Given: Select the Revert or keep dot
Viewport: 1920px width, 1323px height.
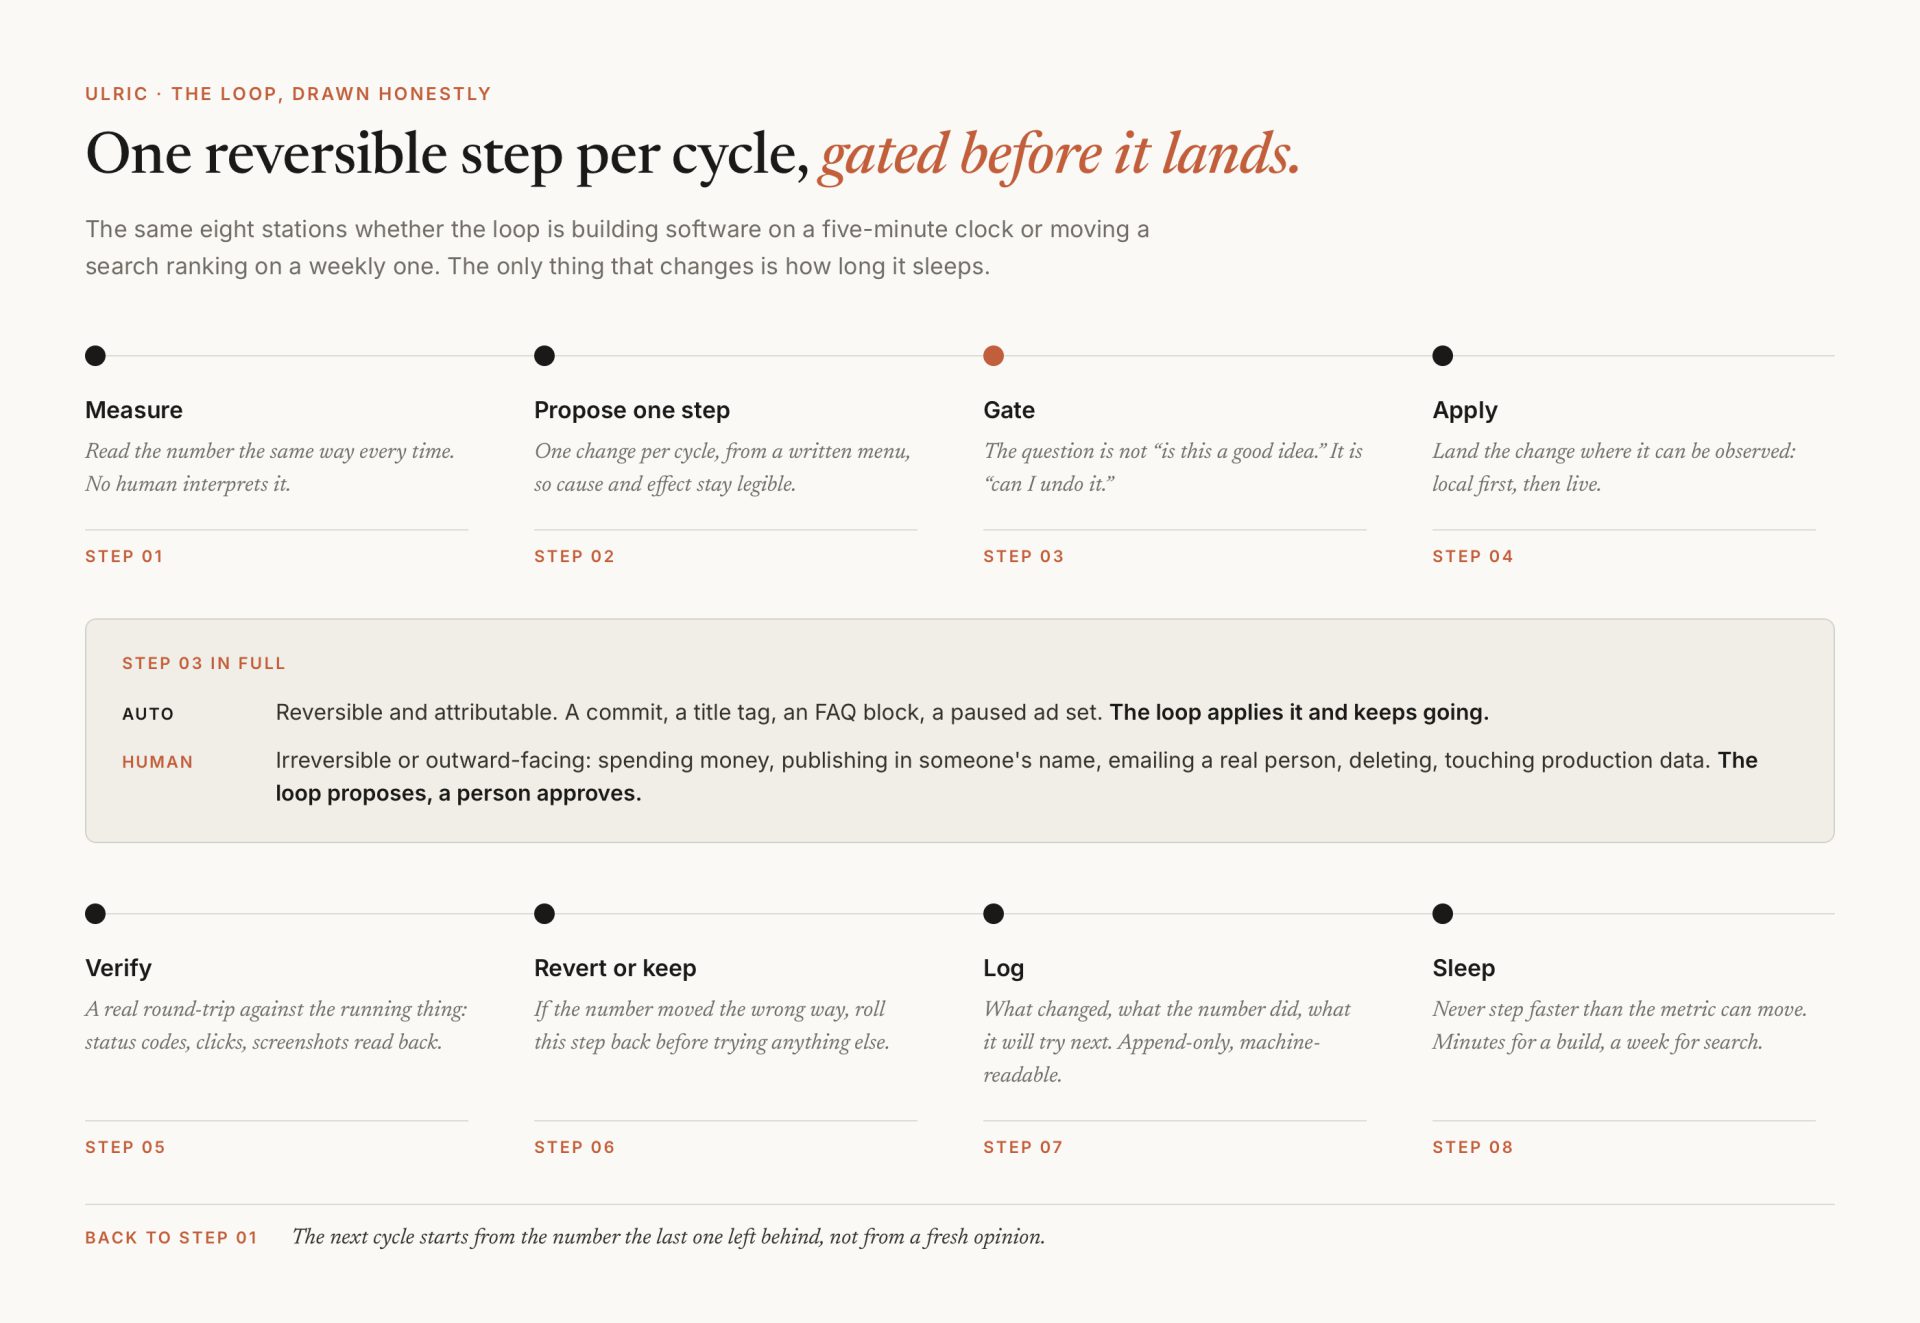Looking at the screenshot, I should [544, 913].
